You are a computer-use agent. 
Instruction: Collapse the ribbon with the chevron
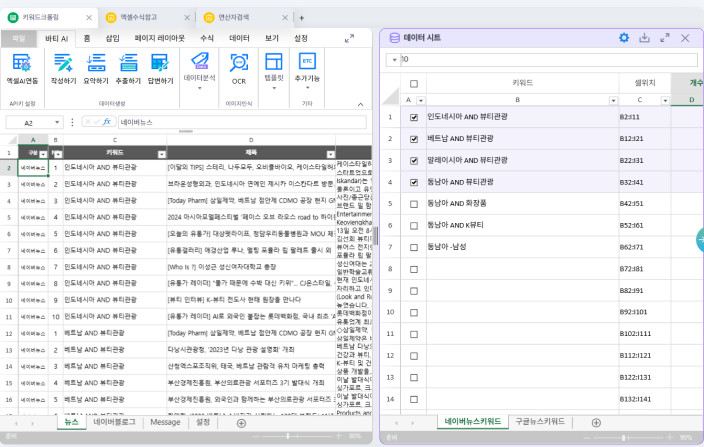[361, 105]
